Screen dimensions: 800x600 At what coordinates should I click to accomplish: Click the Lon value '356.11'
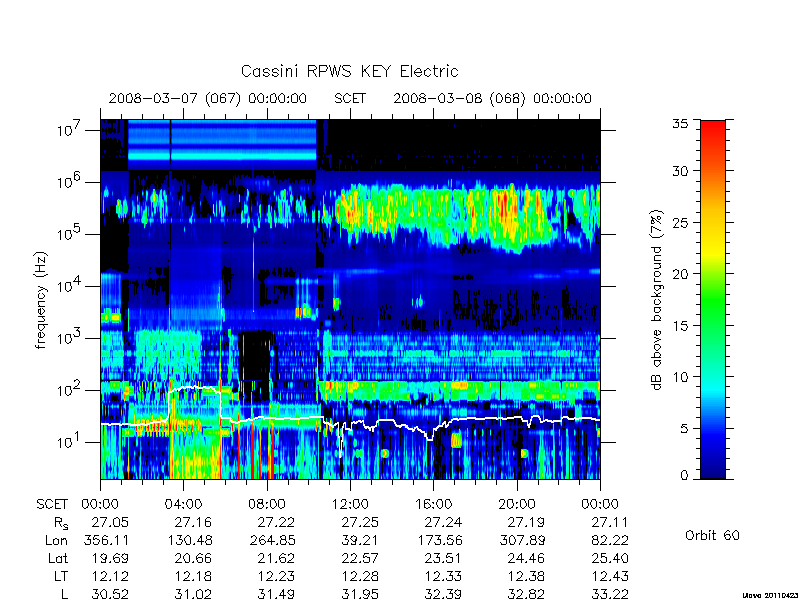point(106,540)
